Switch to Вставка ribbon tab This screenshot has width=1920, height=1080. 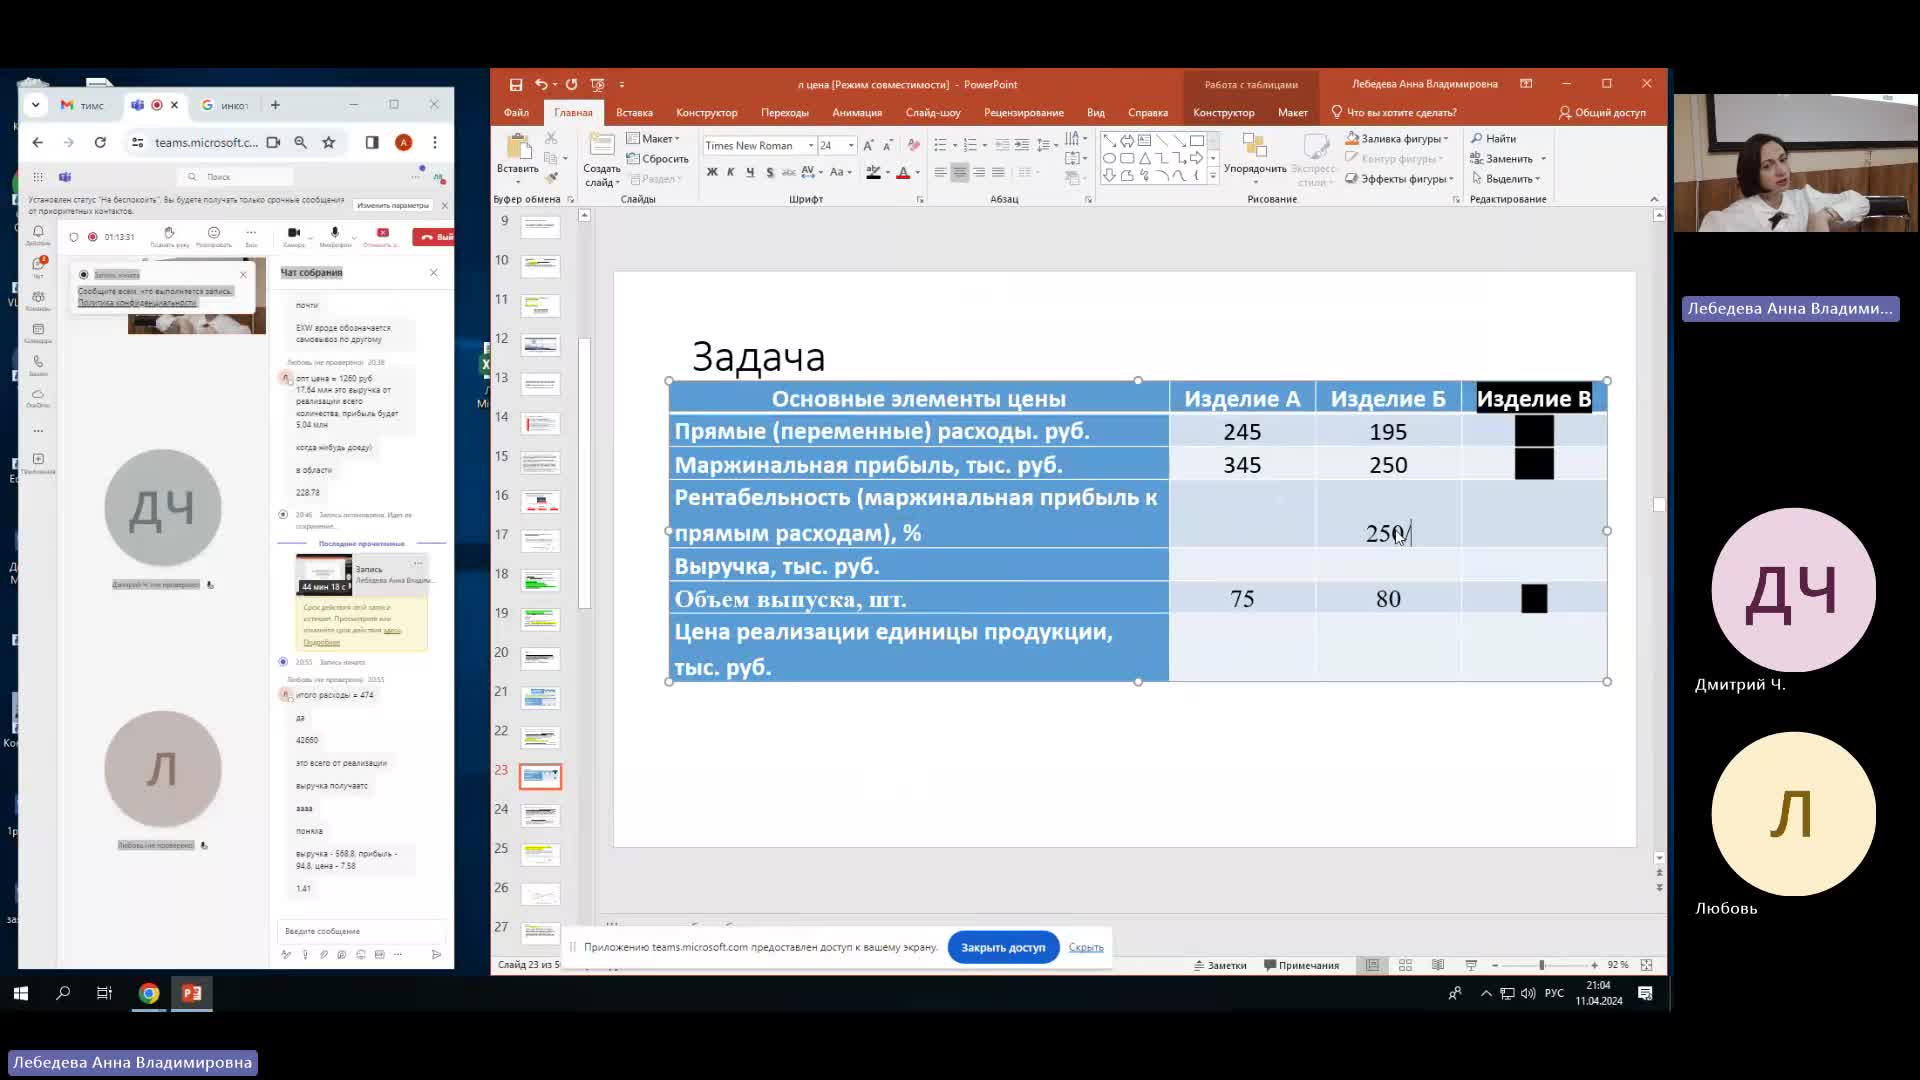coord(634,113)
